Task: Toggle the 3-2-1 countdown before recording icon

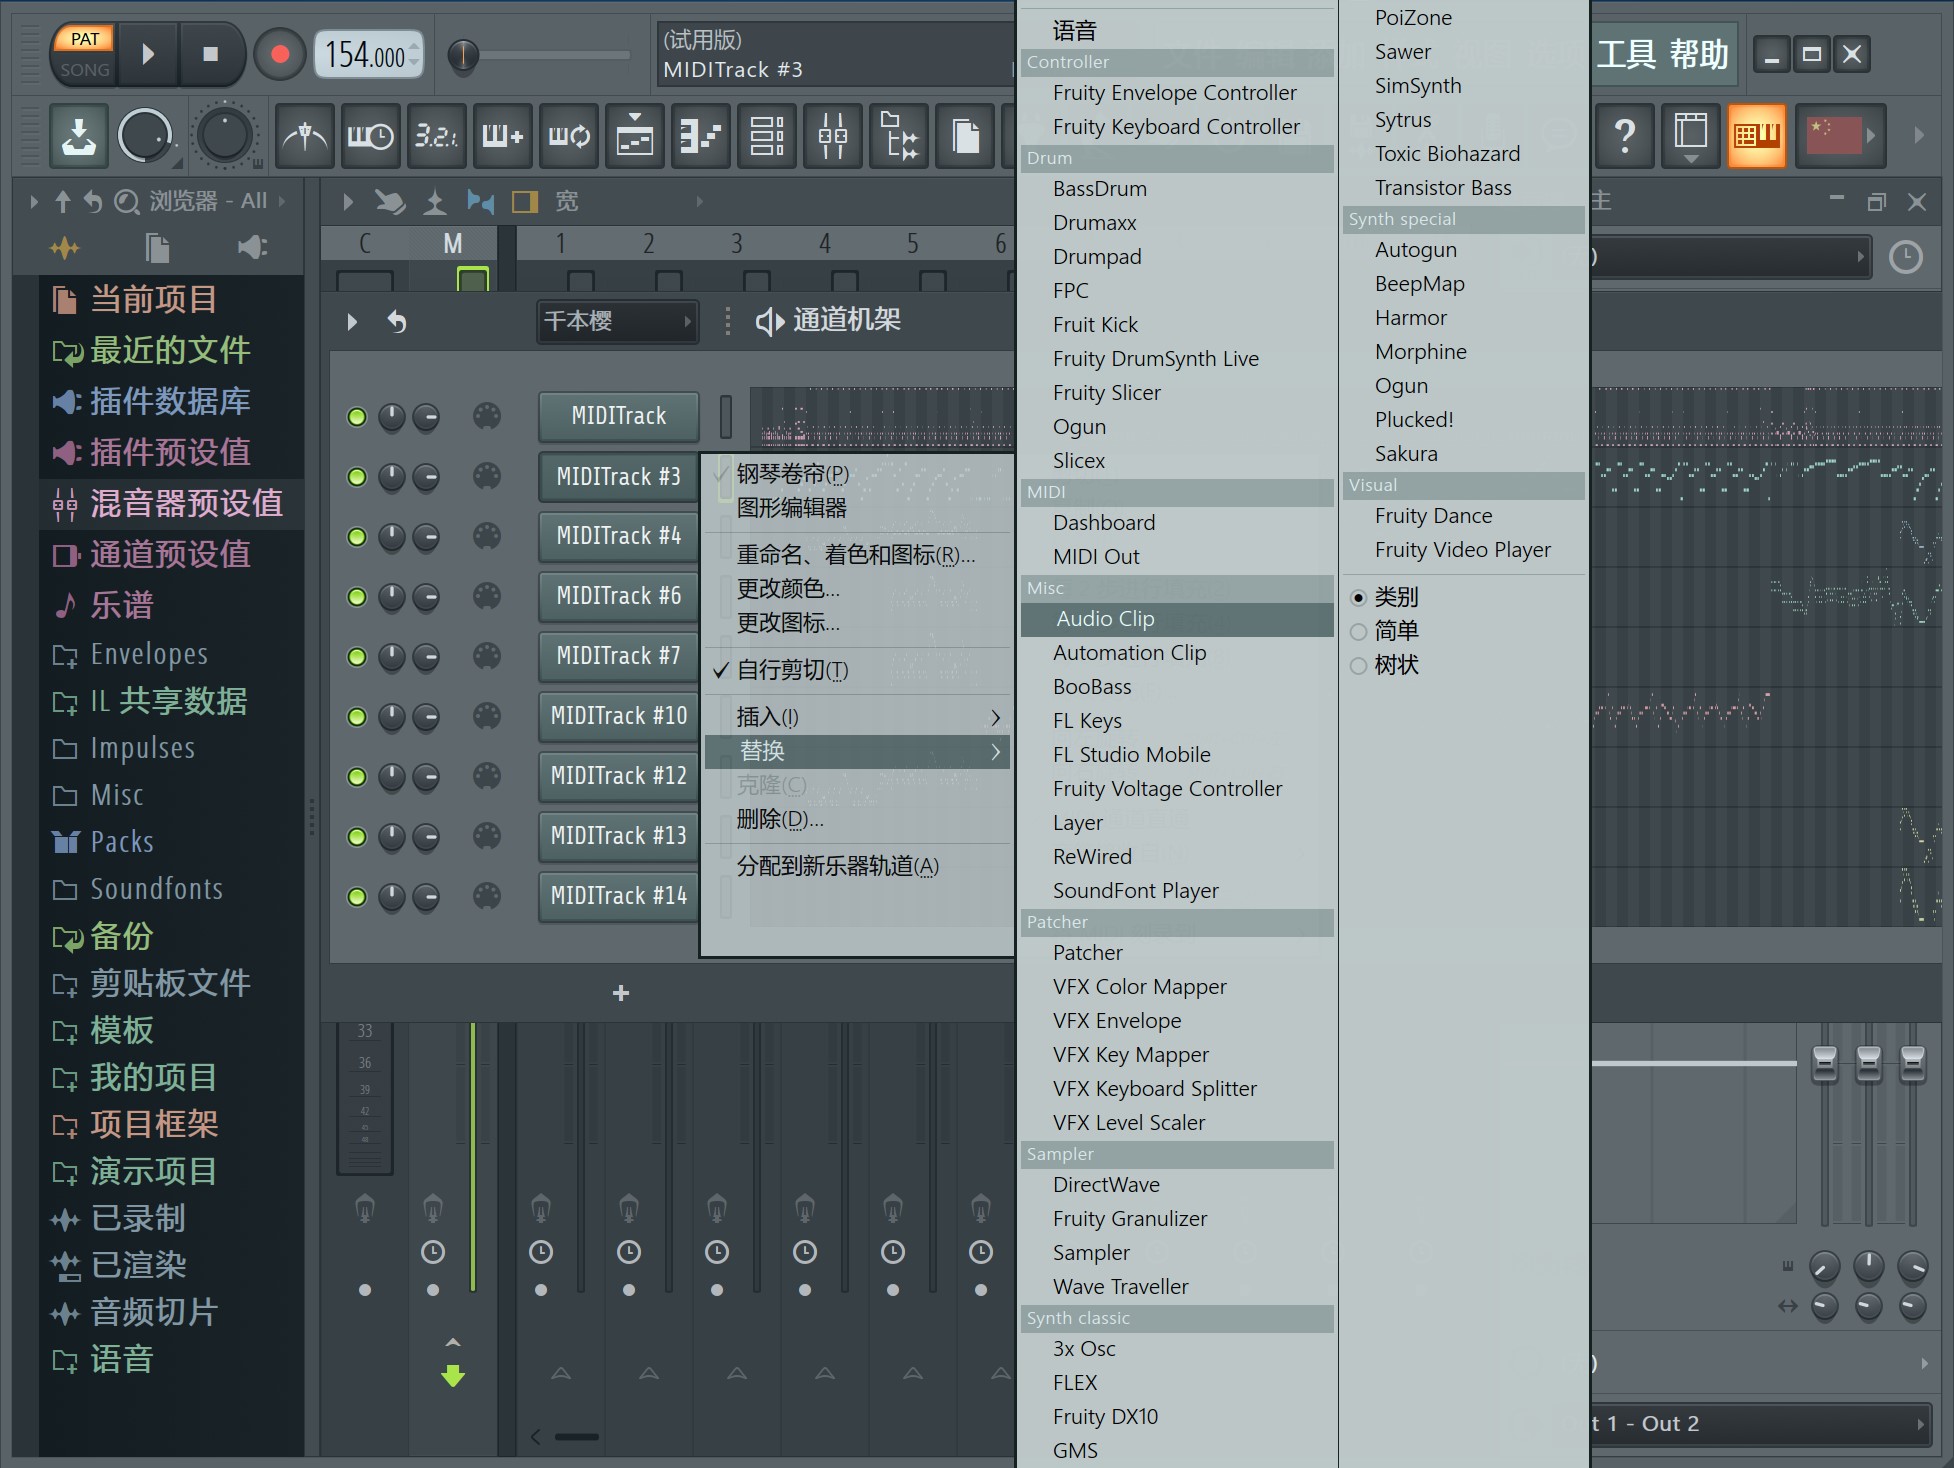Action: pos(436,135)
